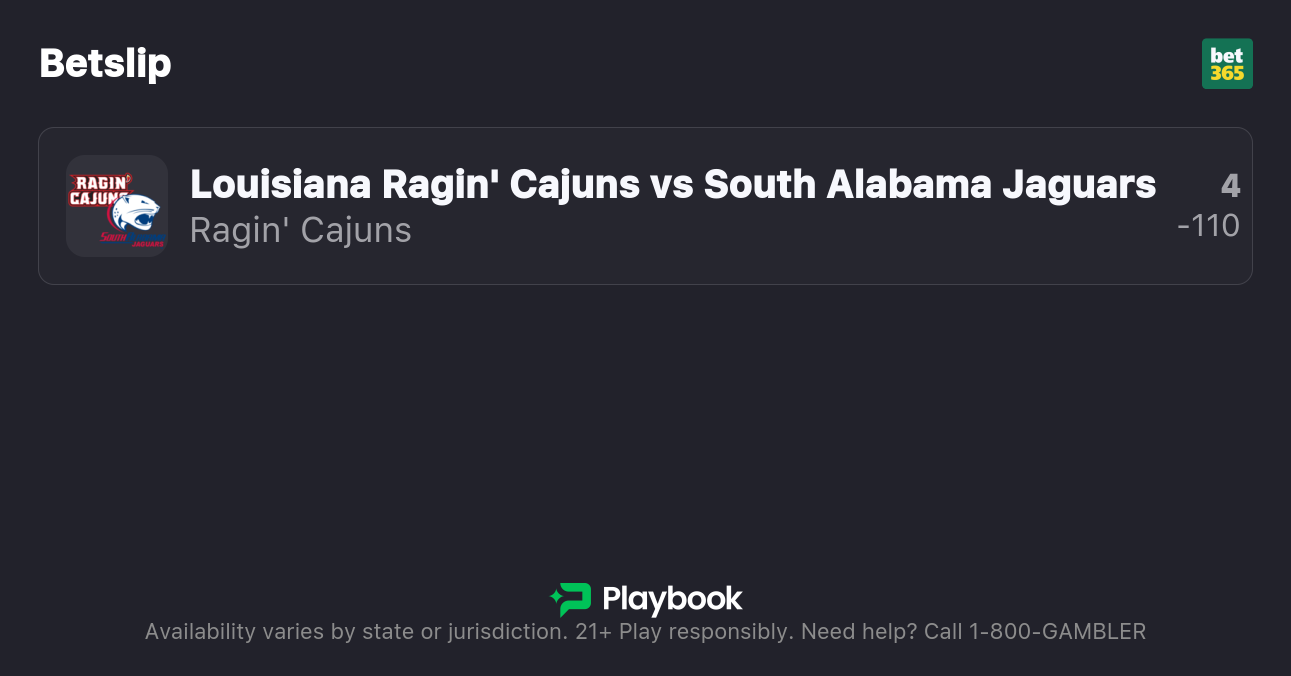The width and height of the screenshot is (1291, 676).
Task: Select the Betslip heading
Action: pyautogui.click(x=105, y=64)
